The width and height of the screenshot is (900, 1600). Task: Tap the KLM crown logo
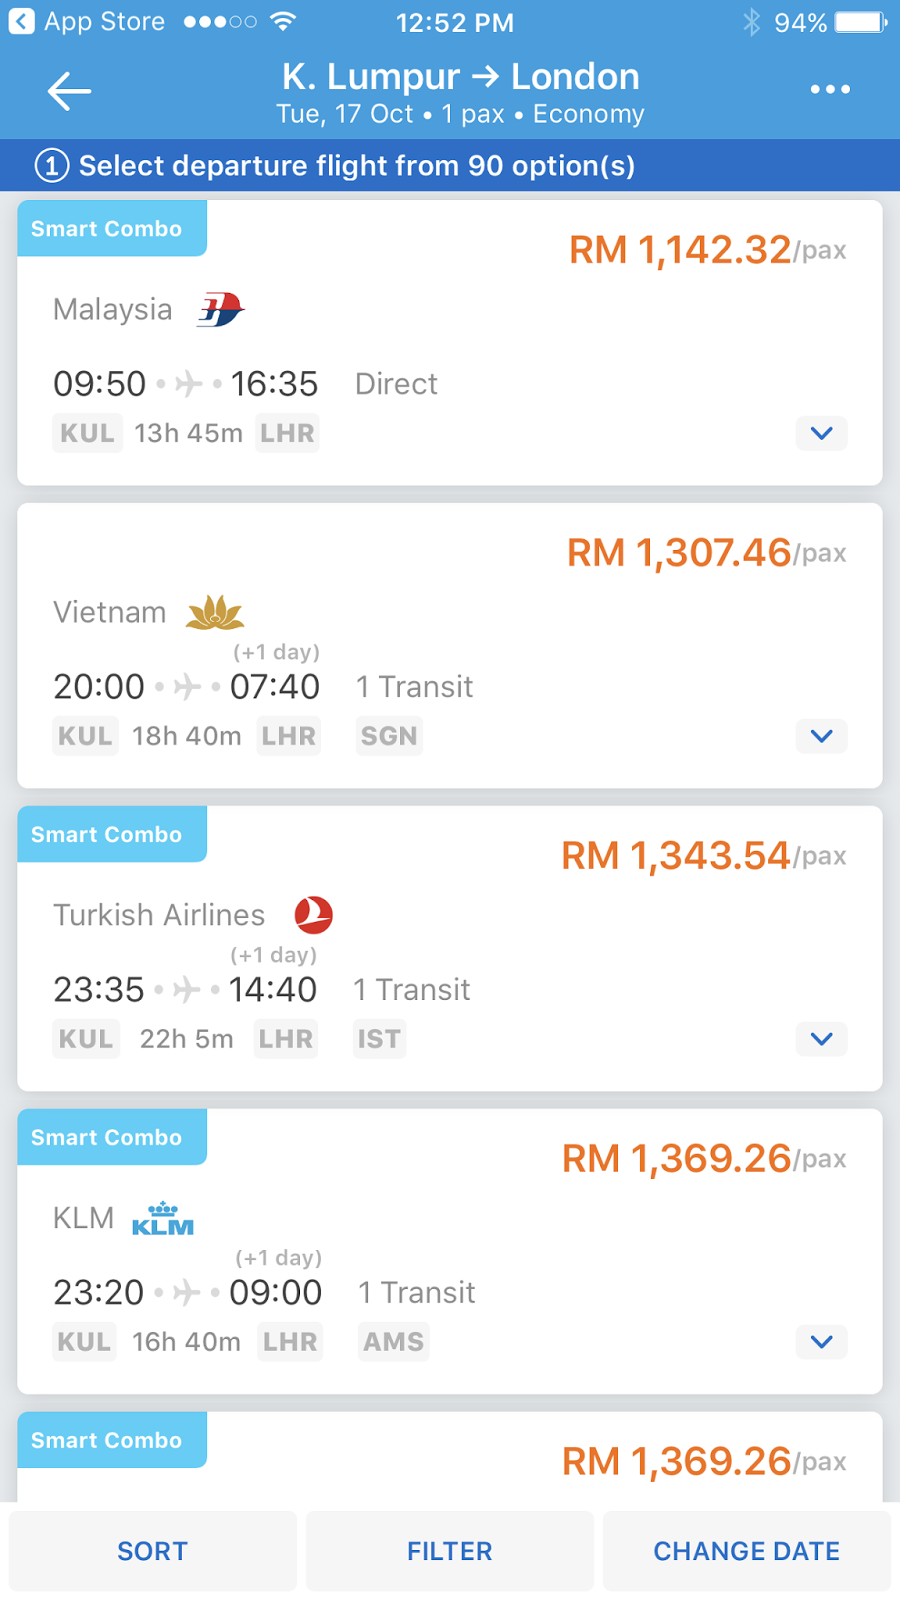click(x=163, y=1219)
